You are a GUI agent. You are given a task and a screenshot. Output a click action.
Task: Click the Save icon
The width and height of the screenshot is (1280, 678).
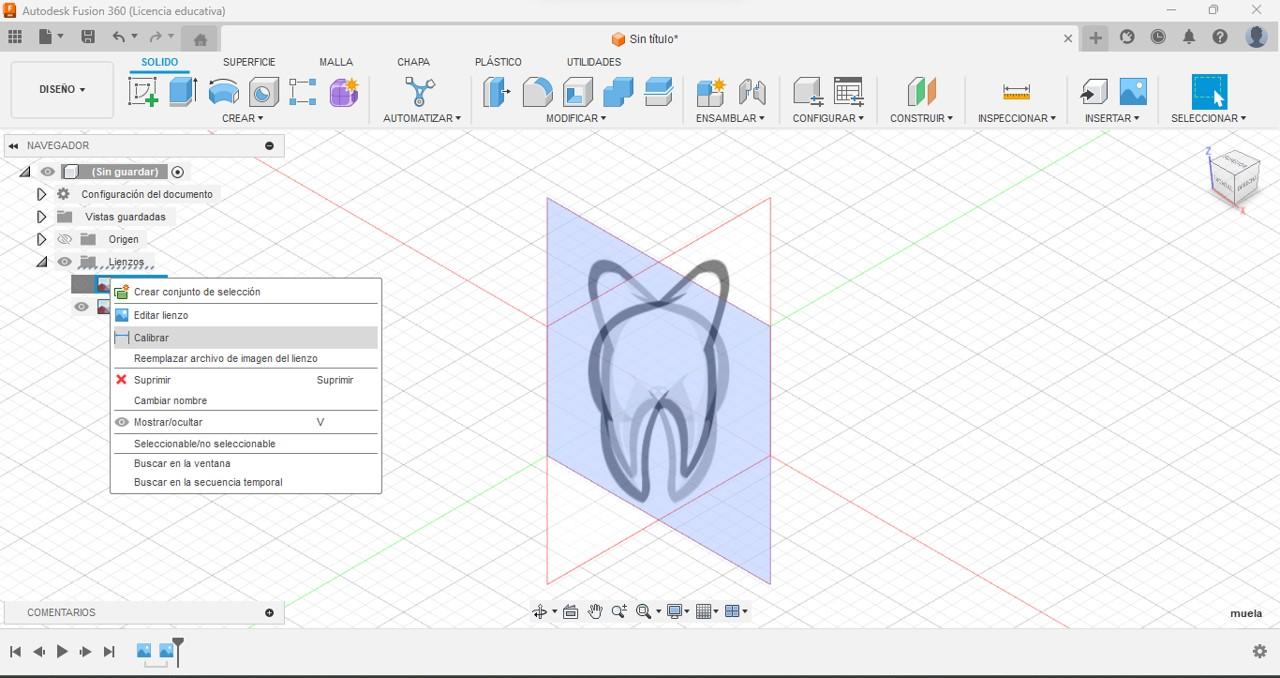tap(88, 37)
